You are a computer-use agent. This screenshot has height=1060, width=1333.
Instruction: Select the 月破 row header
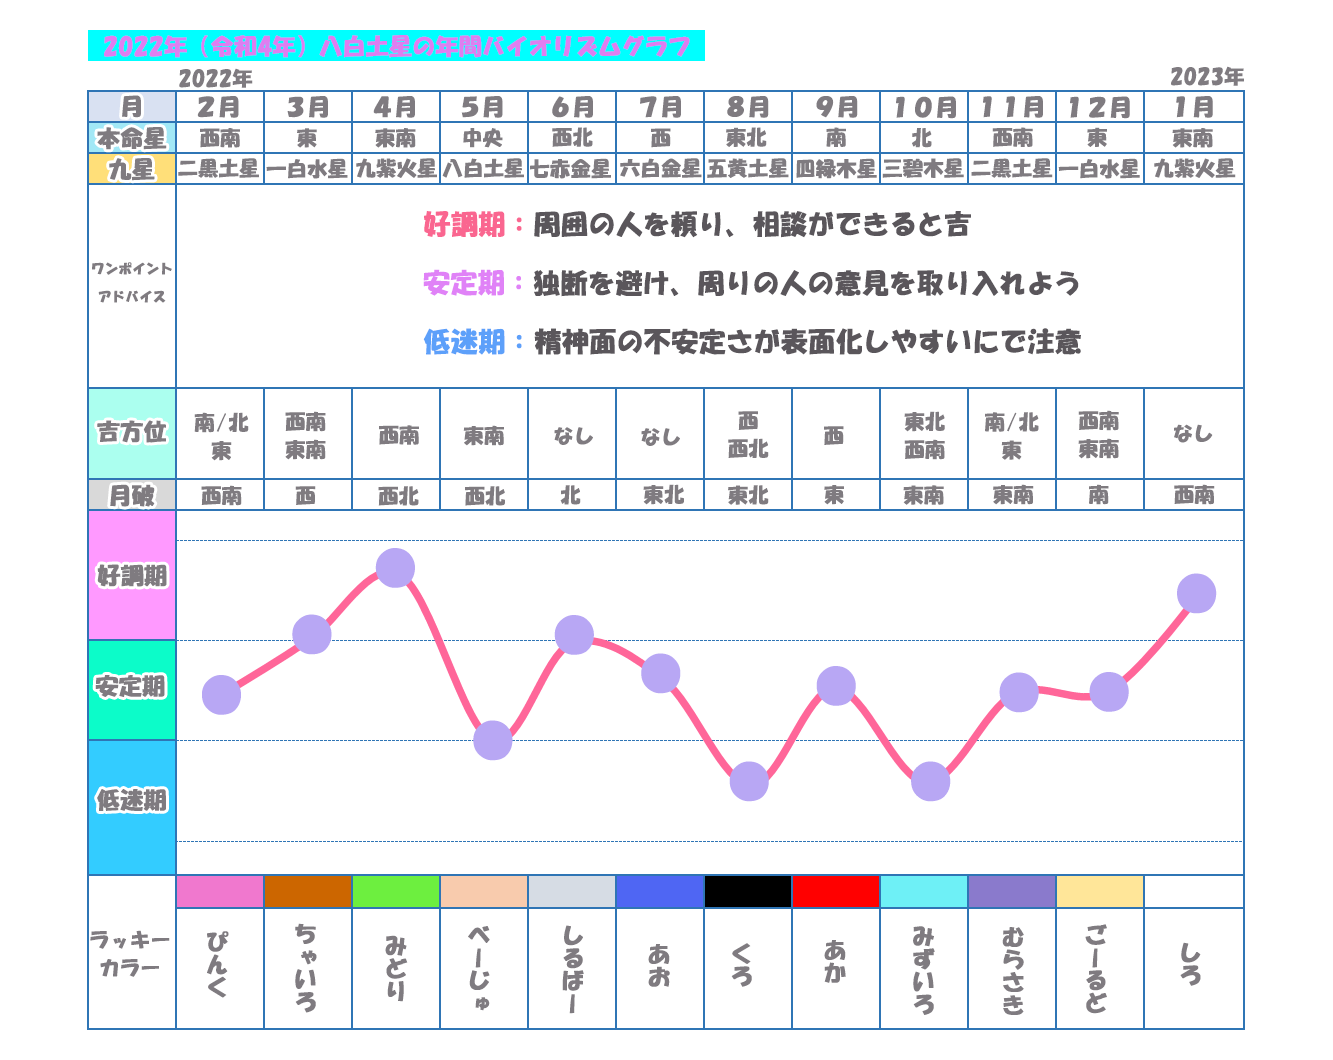[132, 495]
